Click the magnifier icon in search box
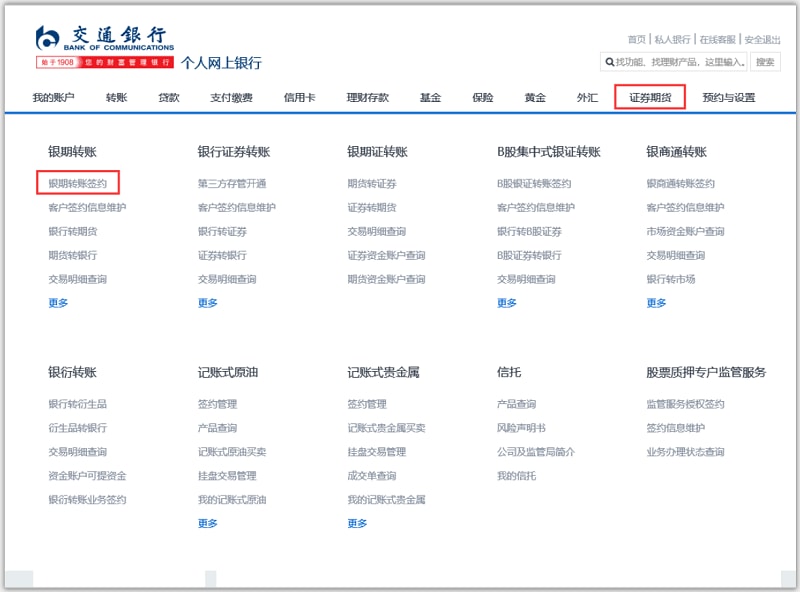 (608, 62)
